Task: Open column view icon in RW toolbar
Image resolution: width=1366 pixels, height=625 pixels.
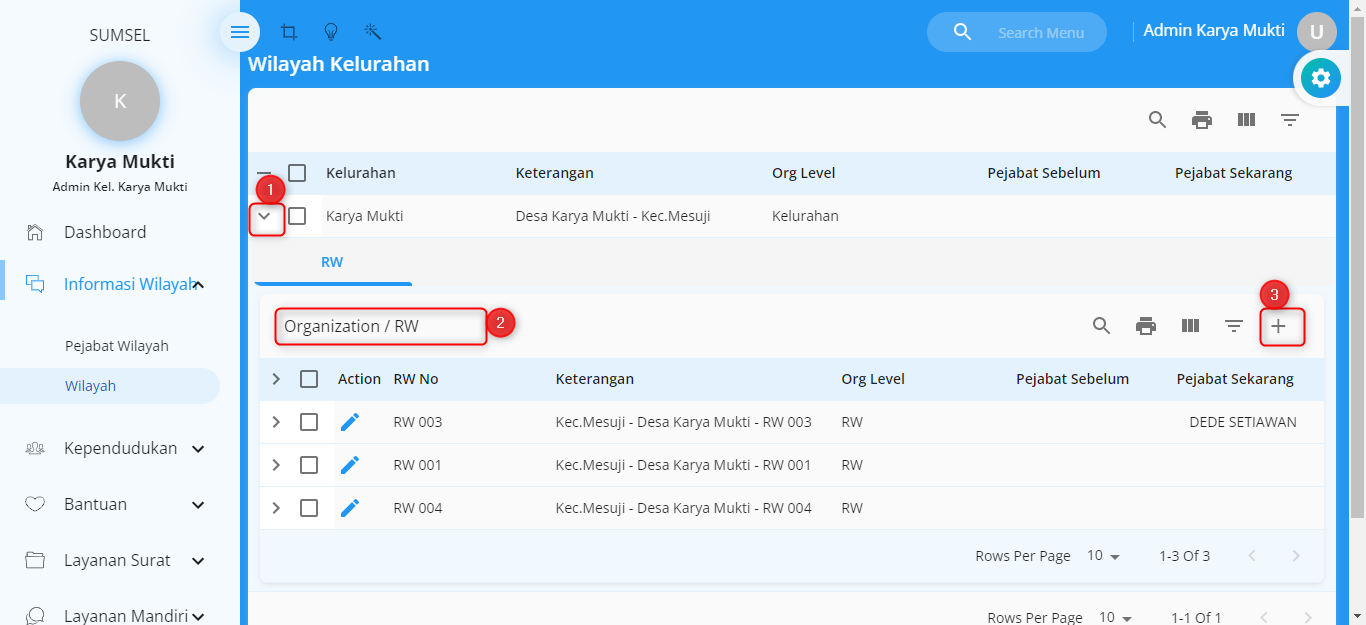Action: [x=1190, y=326]
